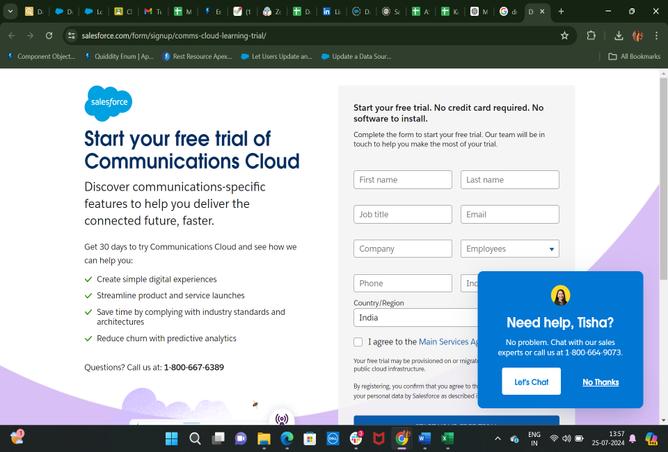Click the ENG IN language indicator
The height and width of the screenshot is (452, 668).
coord(534,438)
